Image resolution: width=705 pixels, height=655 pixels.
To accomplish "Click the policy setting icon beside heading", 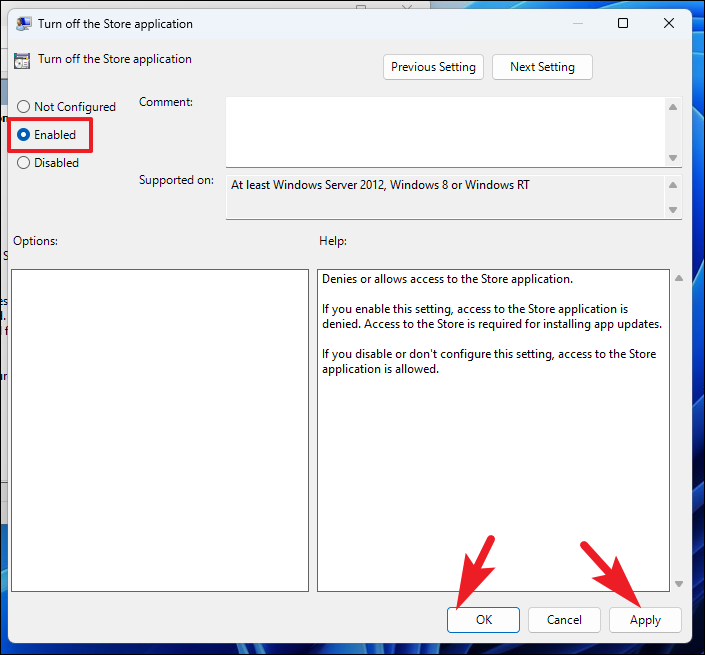I will [22, 60].
